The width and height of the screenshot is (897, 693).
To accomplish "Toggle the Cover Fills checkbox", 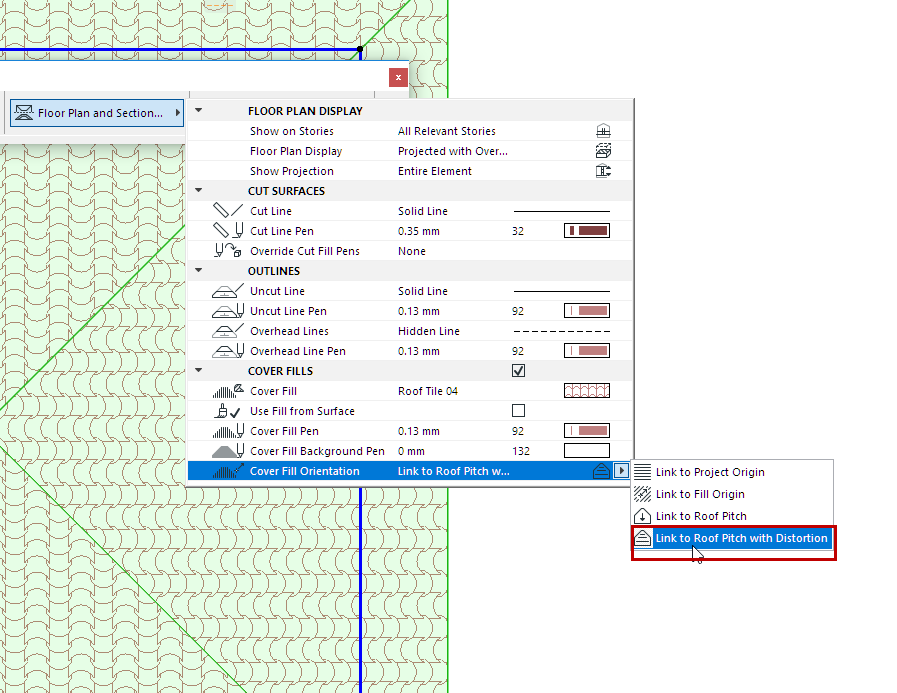I will pyautogui.click(x=518, y=371).
